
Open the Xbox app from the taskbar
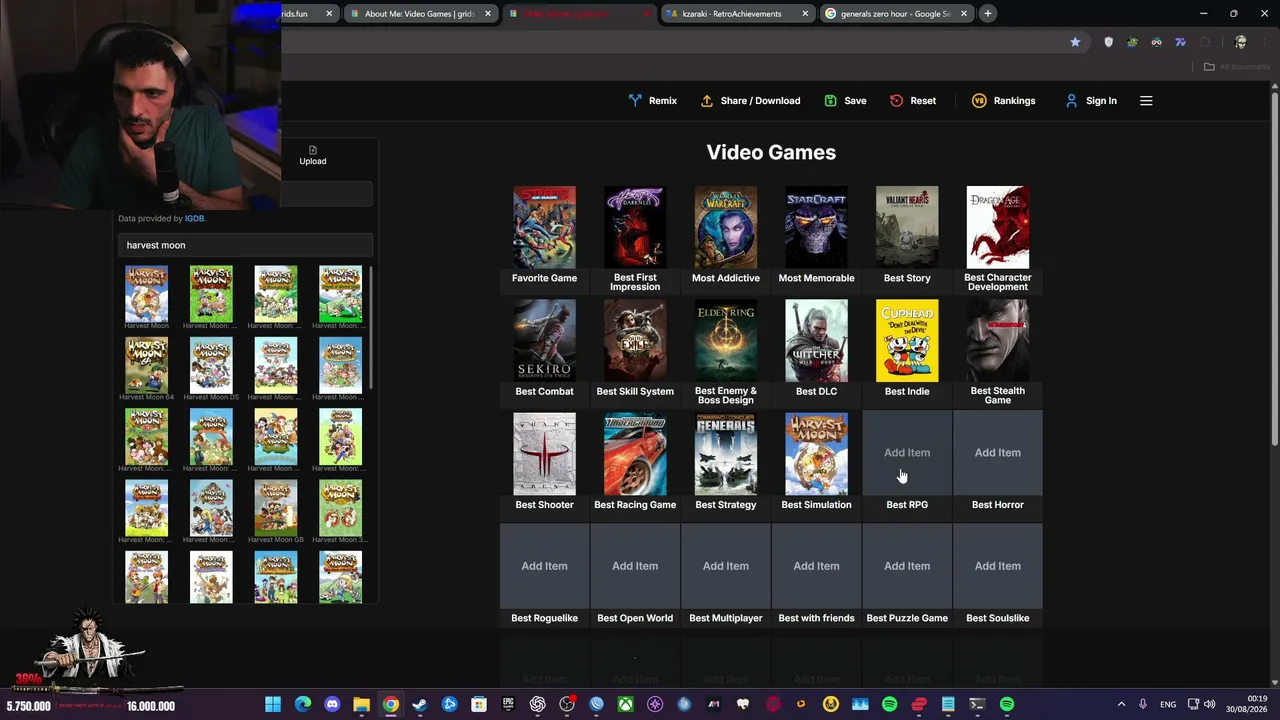click(626, 705)
